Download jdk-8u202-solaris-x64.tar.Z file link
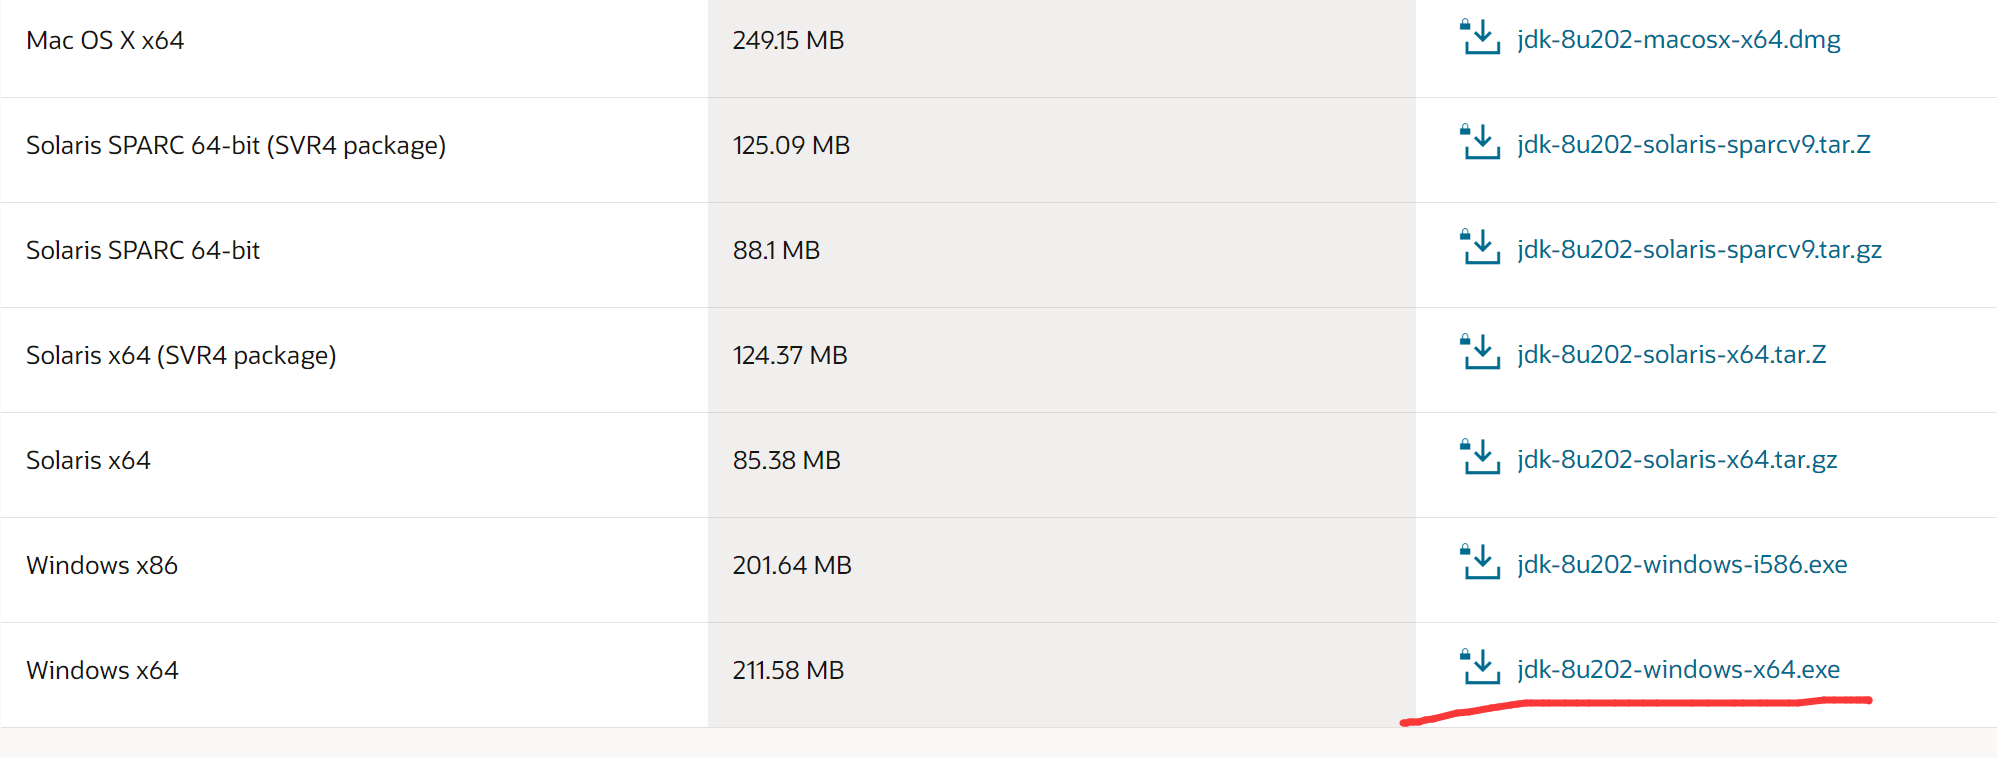This screenshot has height=758, width=1997. click(x=1671, y=355)
